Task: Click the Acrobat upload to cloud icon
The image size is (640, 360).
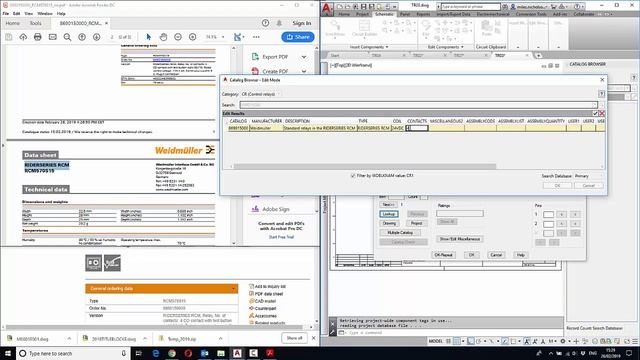Action: point(23,37)
